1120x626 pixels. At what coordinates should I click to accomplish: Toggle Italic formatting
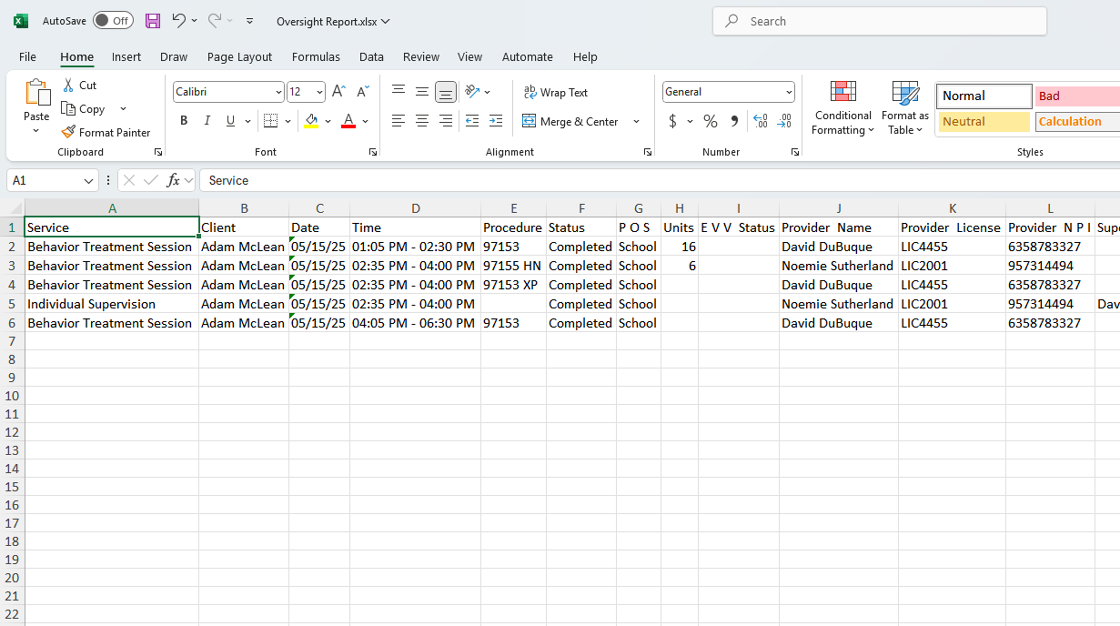(x=207, y=121)
